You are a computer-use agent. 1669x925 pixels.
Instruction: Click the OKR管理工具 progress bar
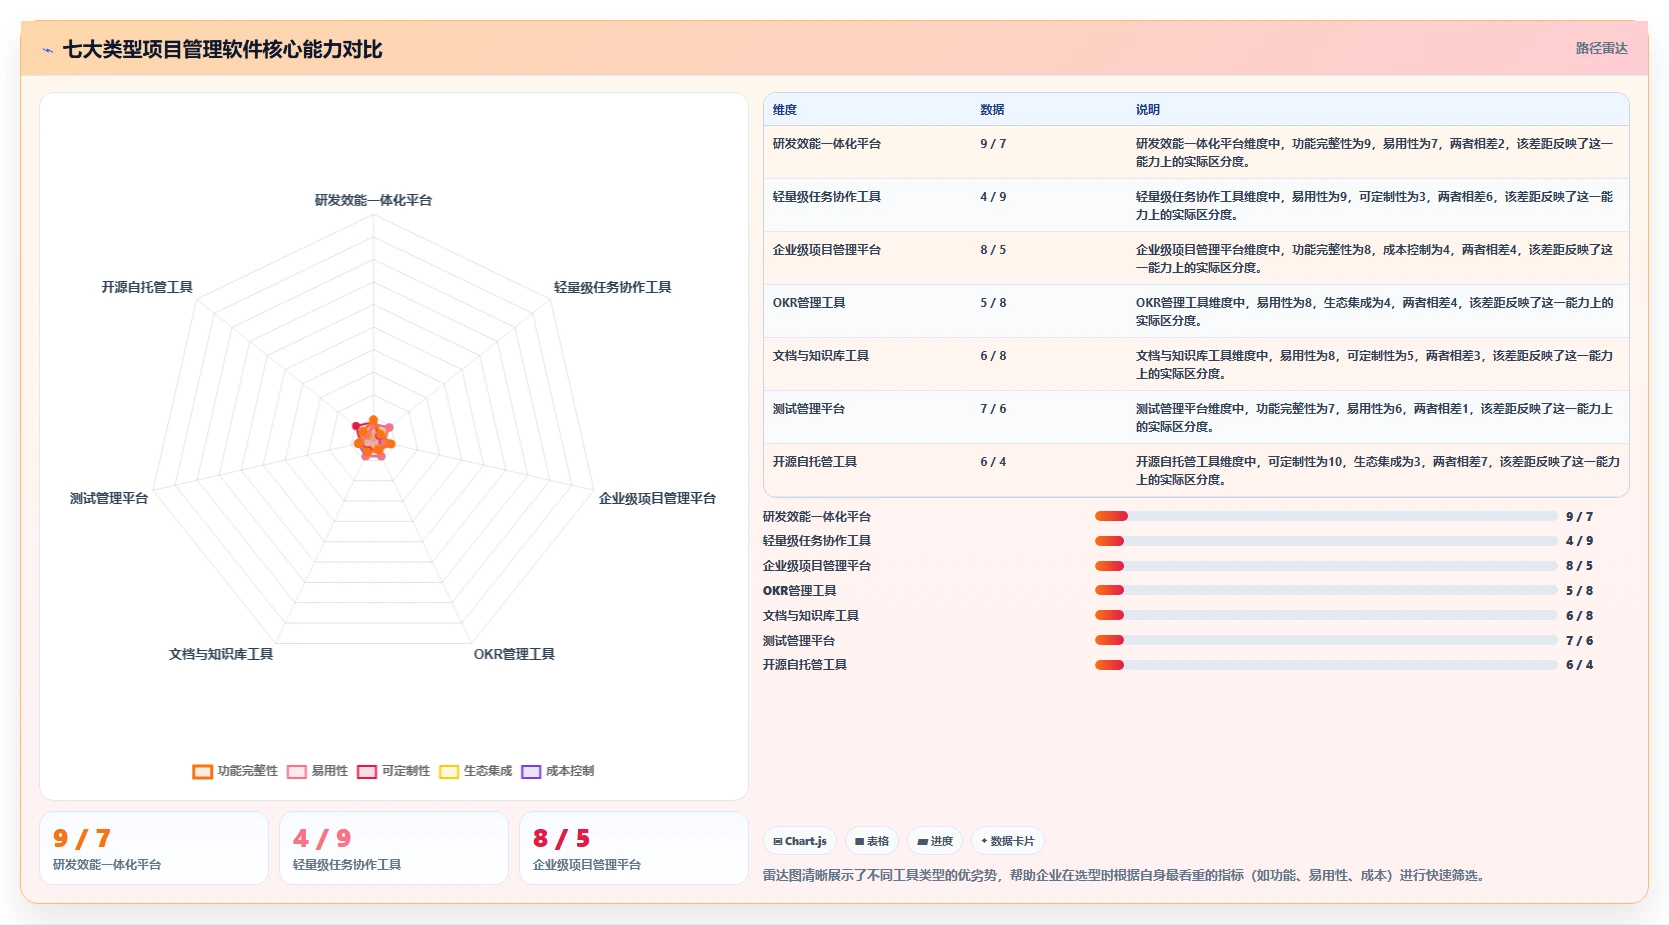tap(1326, 590)
